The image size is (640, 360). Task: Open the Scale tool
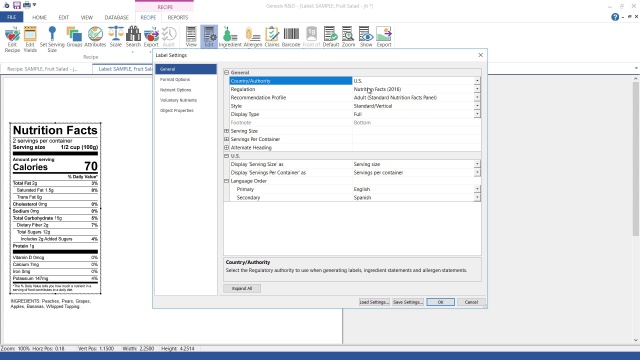[116, 37]
